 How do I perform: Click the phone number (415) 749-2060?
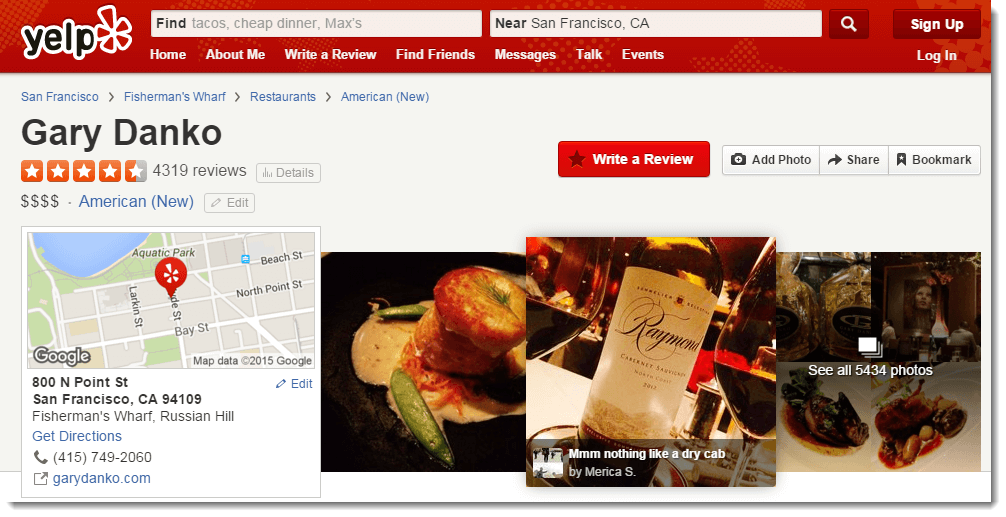103,457
